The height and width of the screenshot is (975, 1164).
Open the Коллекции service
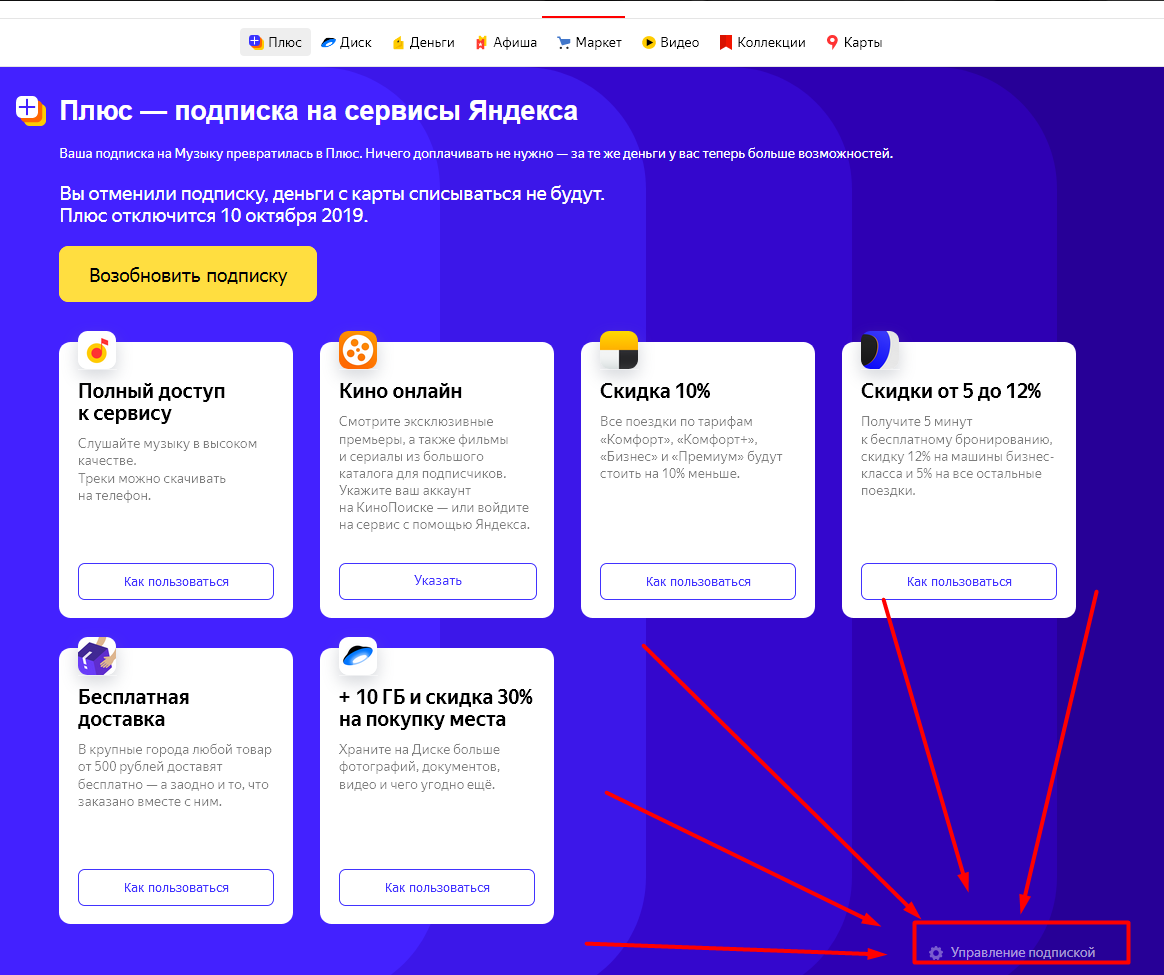(x=762, y=42)
